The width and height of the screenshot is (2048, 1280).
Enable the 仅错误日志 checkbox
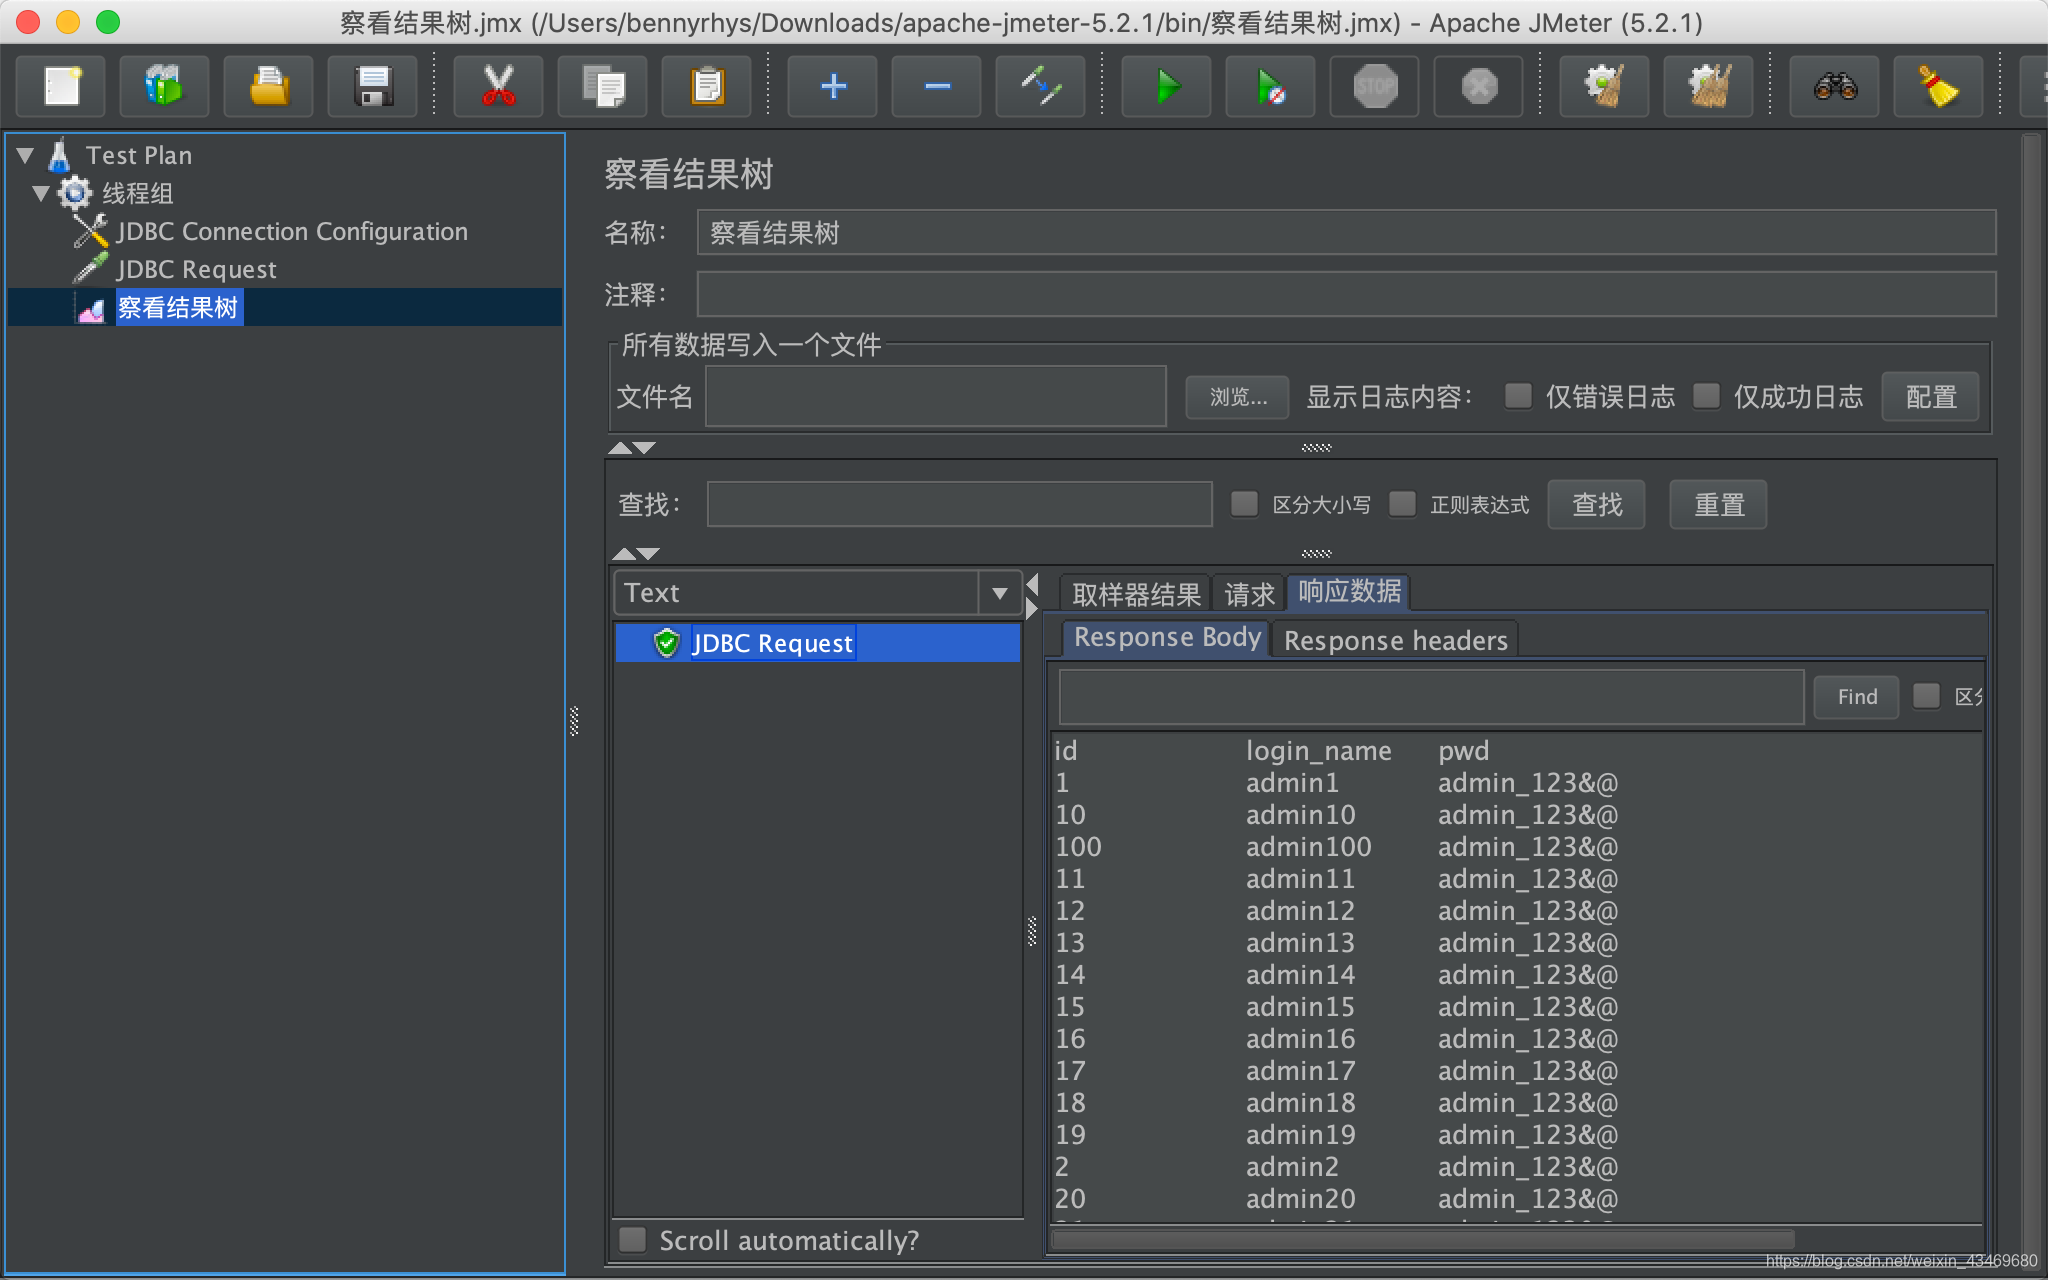click(1518, 396)
